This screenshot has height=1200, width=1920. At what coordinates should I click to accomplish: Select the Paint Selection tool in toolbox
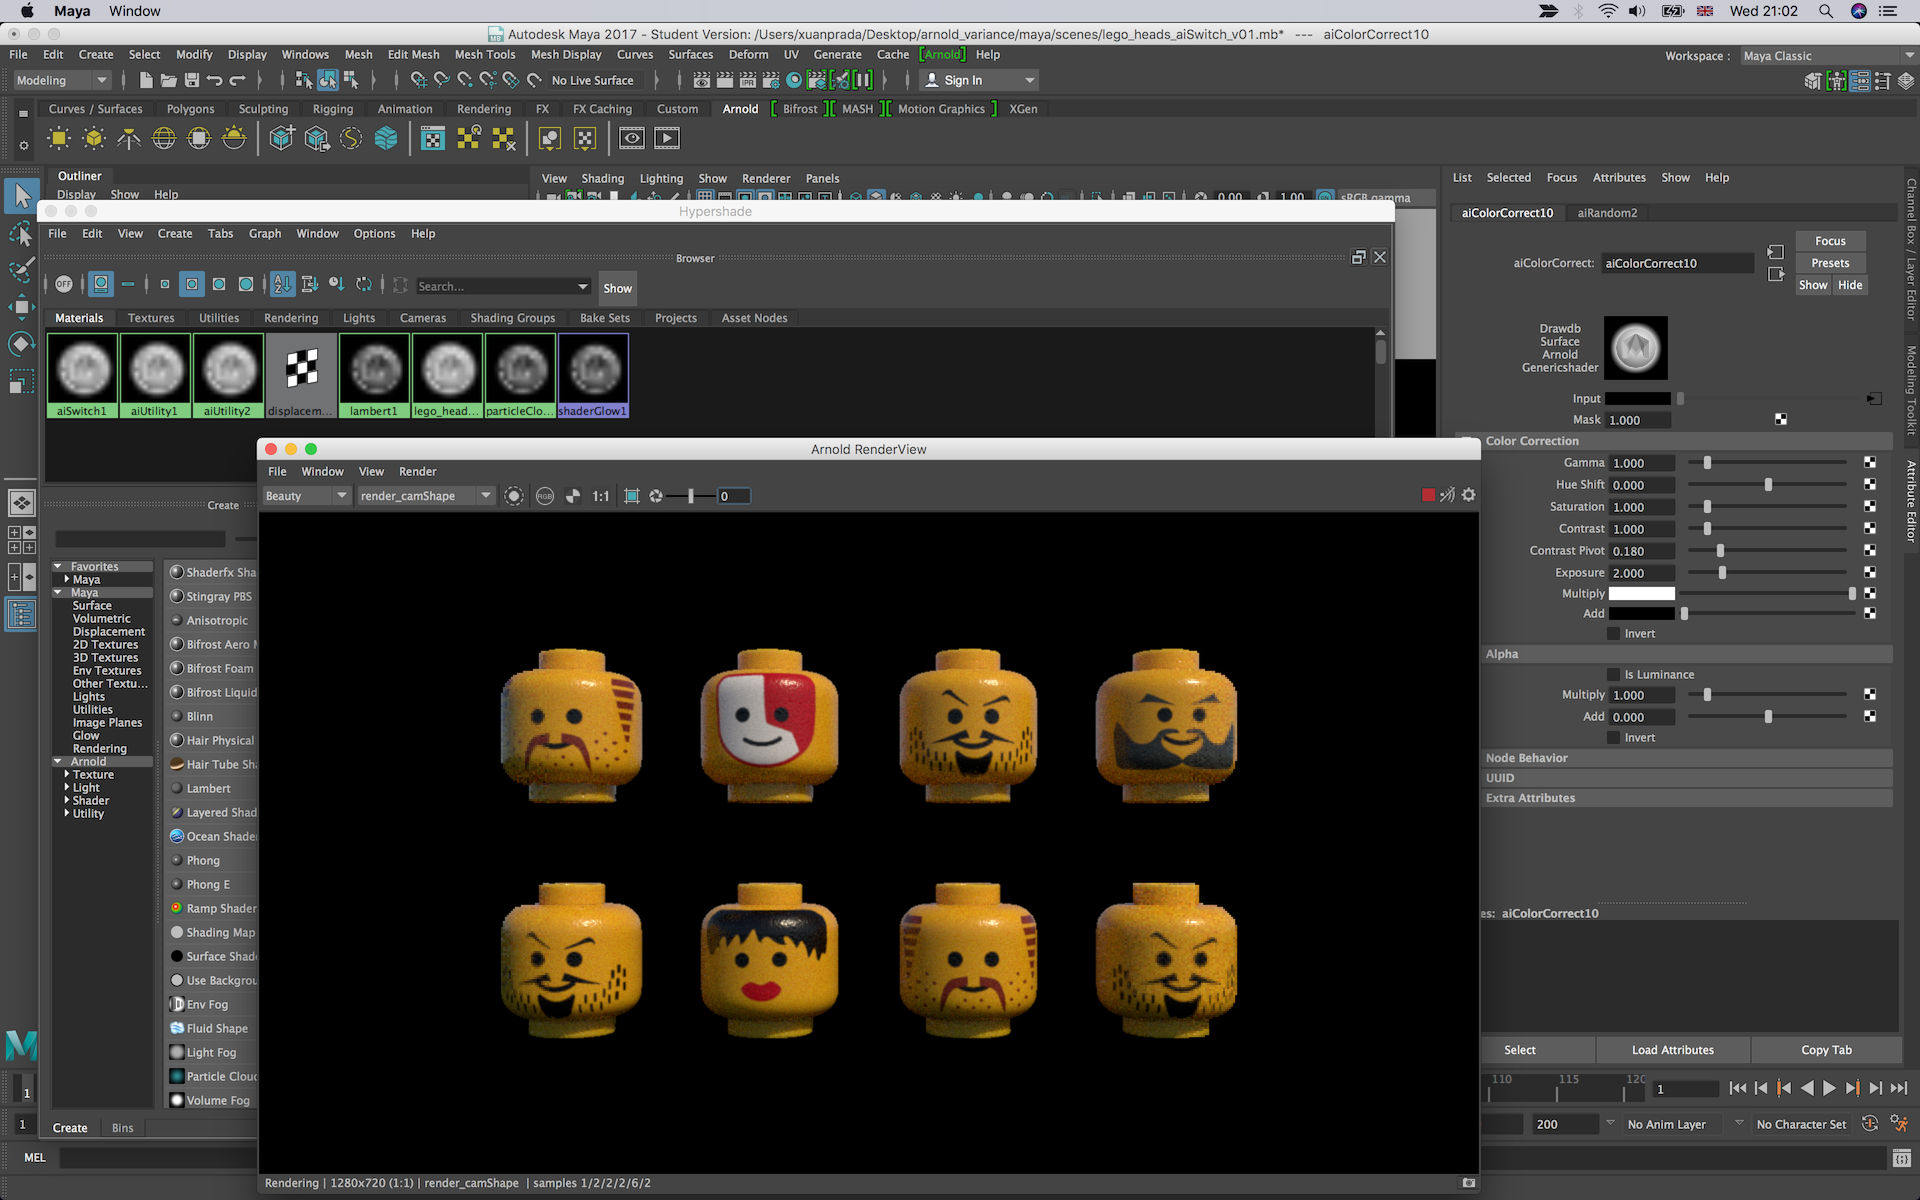[x=21, y=270]
